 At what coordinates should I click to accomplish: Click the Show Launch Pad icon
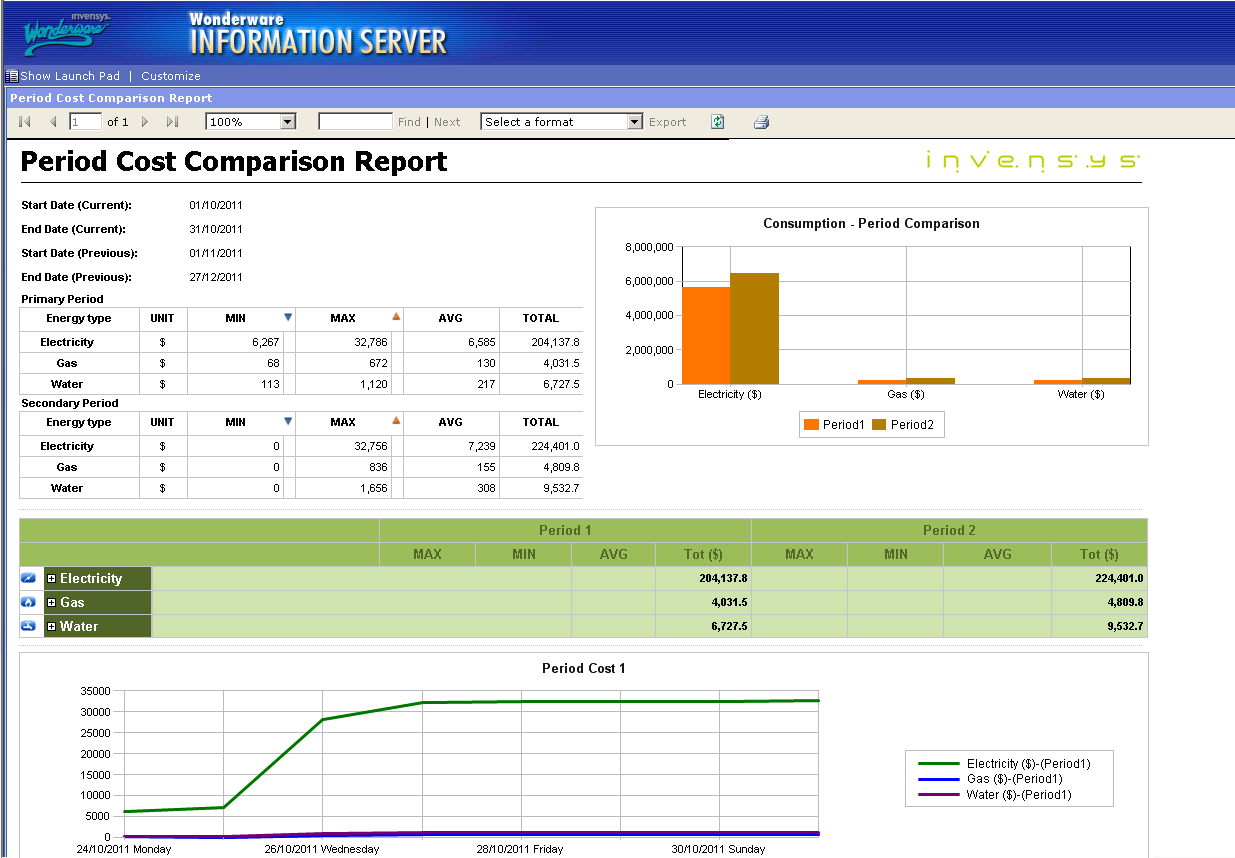pos(11,75)
